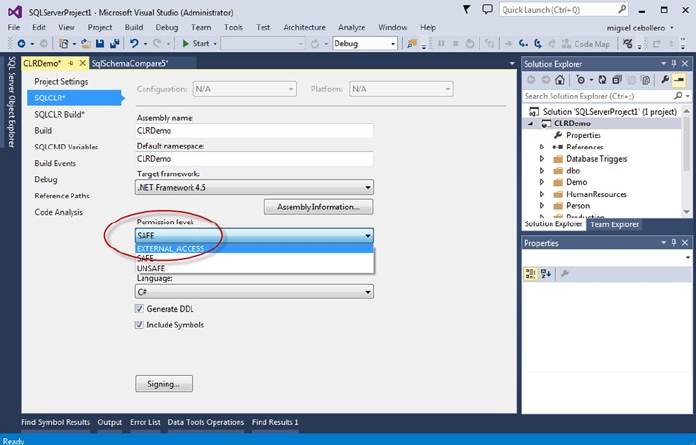Select the Properties node under CLRDemo
The width and height of the screenshot is (696, 445).
click(583, 135)
